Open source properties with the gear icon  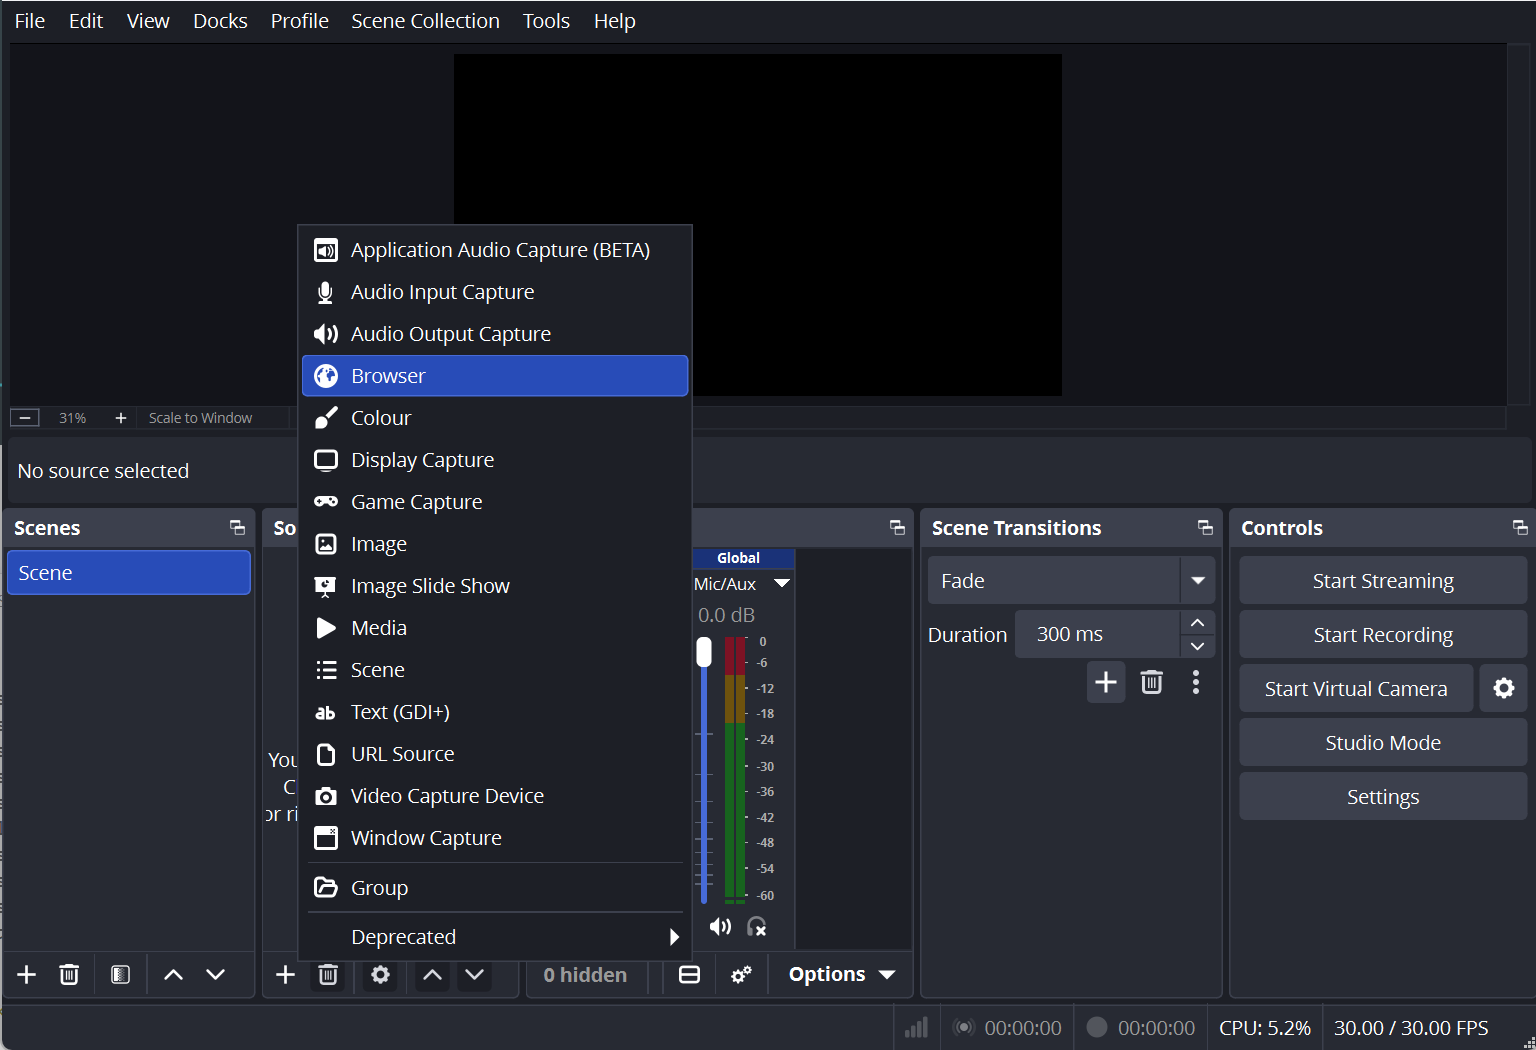click(379, 974)
